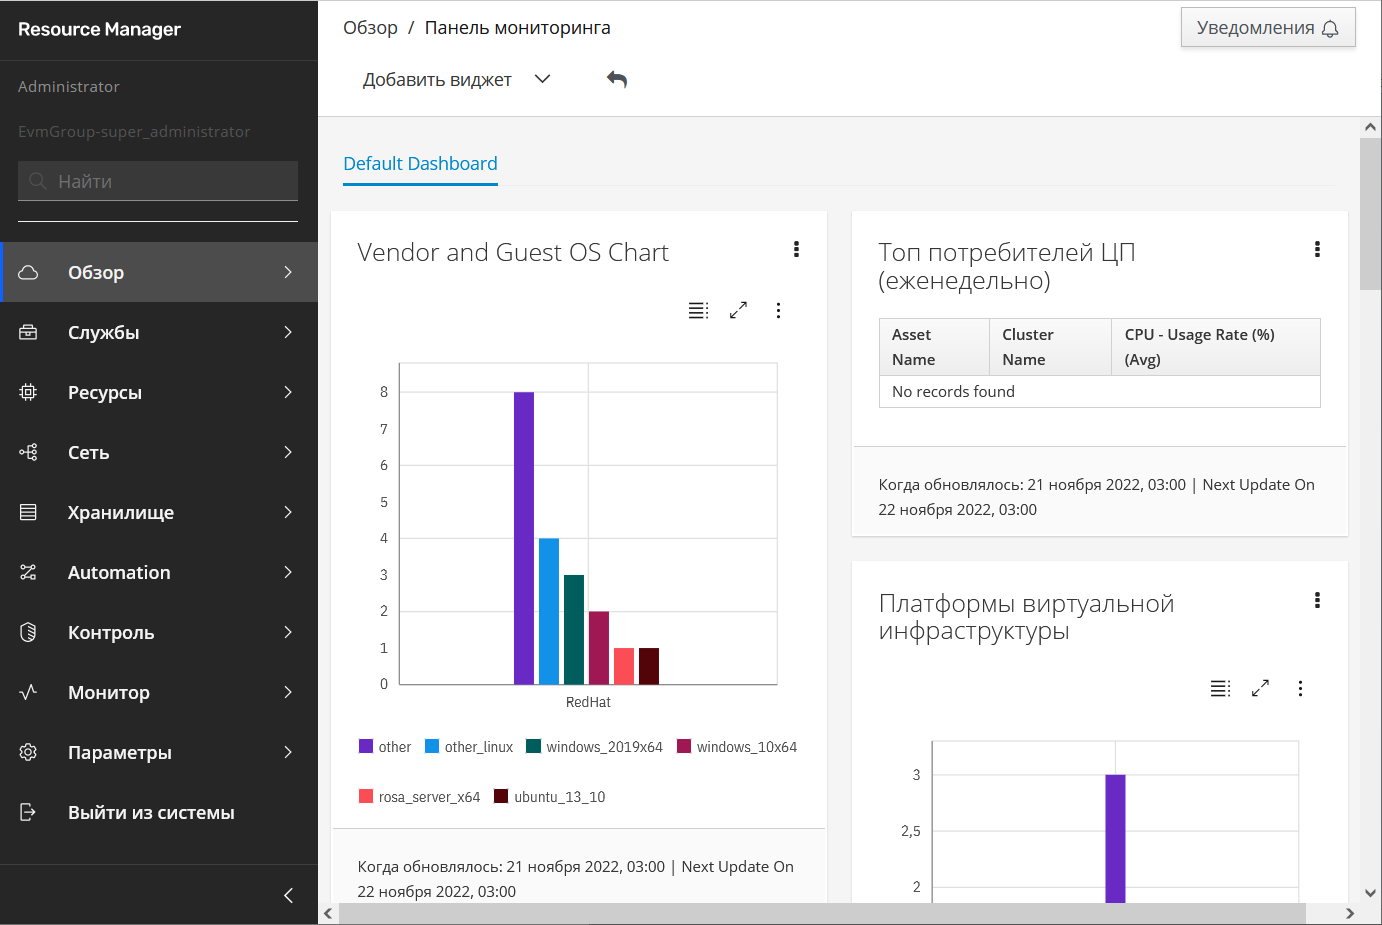Open the Добавить виджет dropdown
This screenshot has width=1382, height=925.
point(456,80)
